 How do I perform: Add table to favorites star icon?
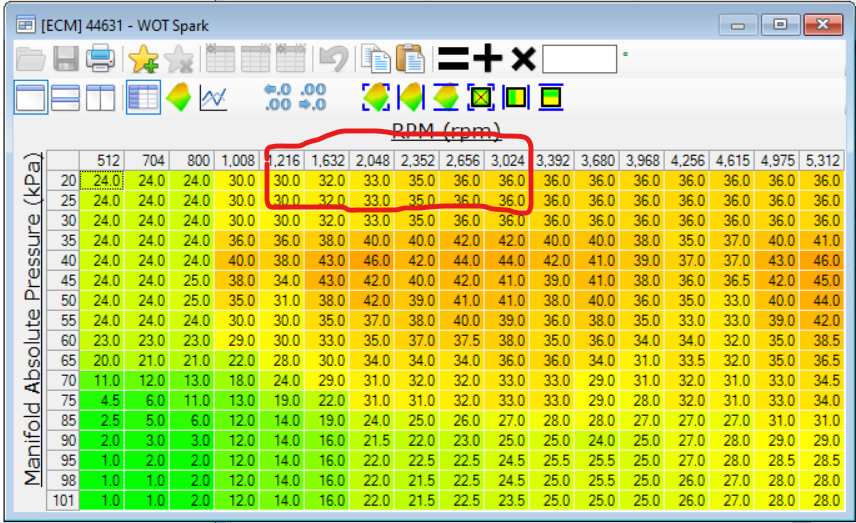tap(144, 59)
